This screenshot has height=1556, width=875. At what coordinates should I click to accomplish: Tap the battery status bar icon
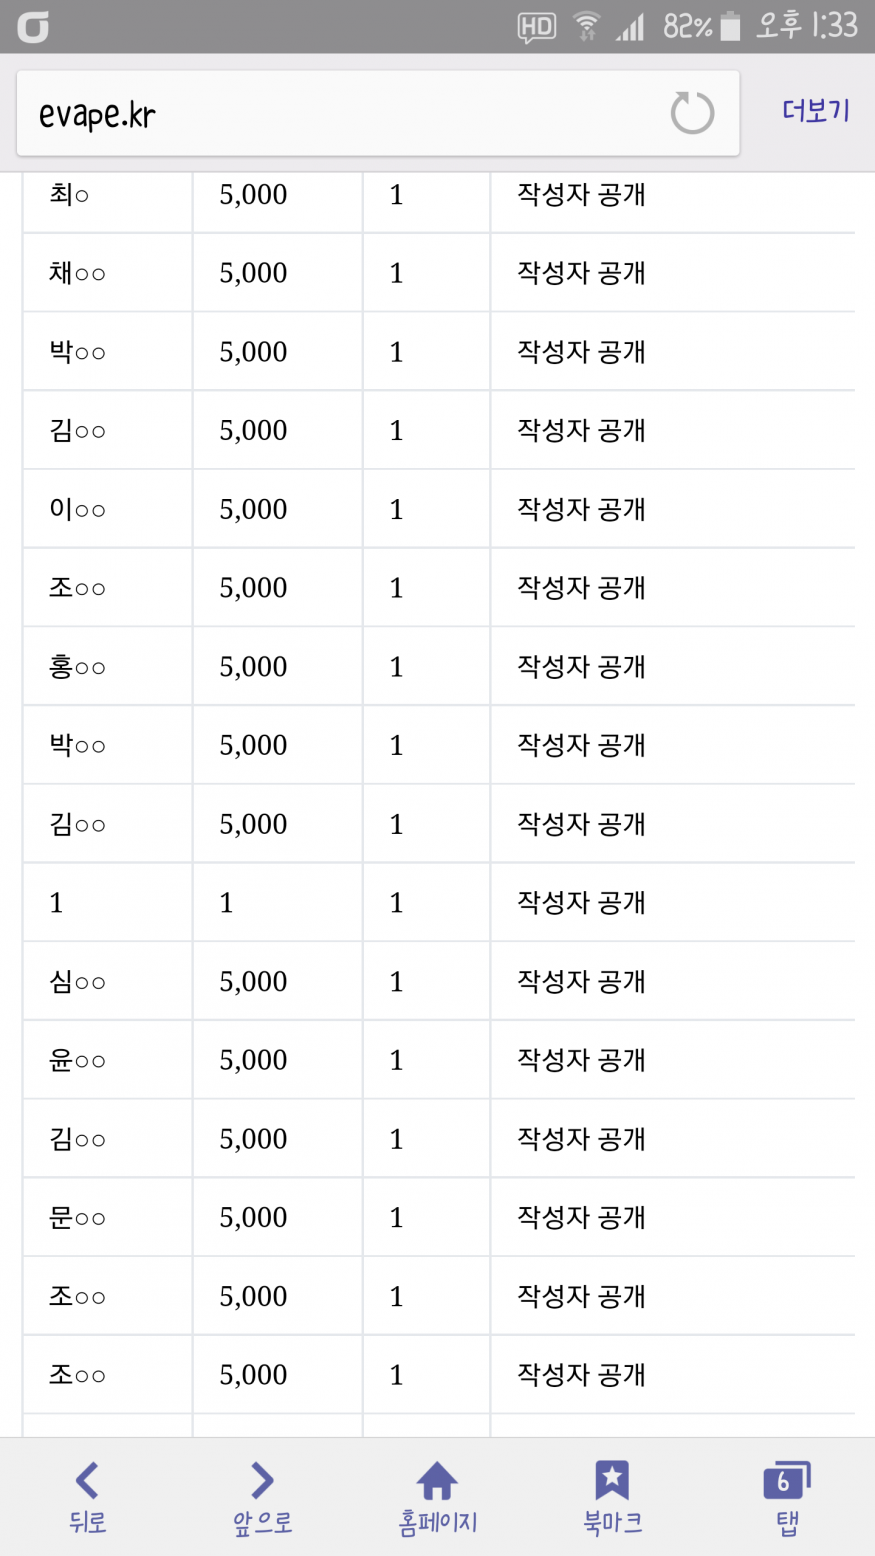[x=730, y=27]
